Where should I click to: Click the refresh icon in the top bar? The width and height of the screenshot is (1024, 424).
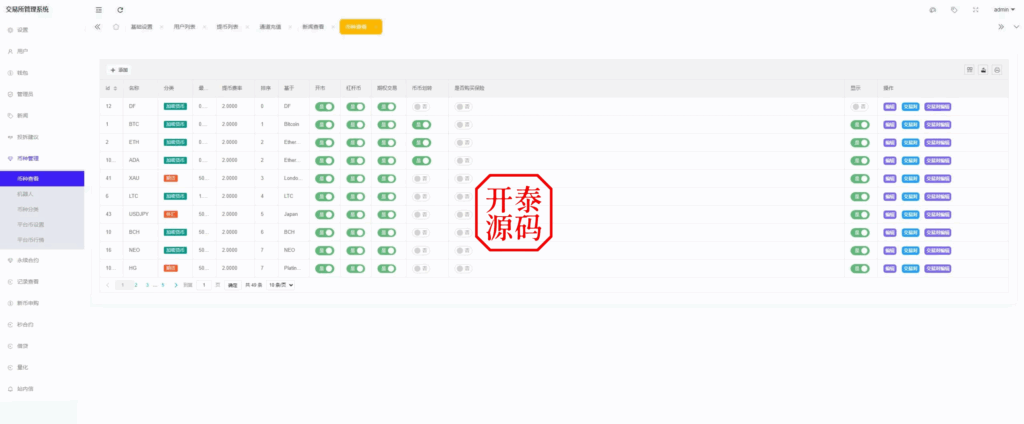tap(120, 9)
